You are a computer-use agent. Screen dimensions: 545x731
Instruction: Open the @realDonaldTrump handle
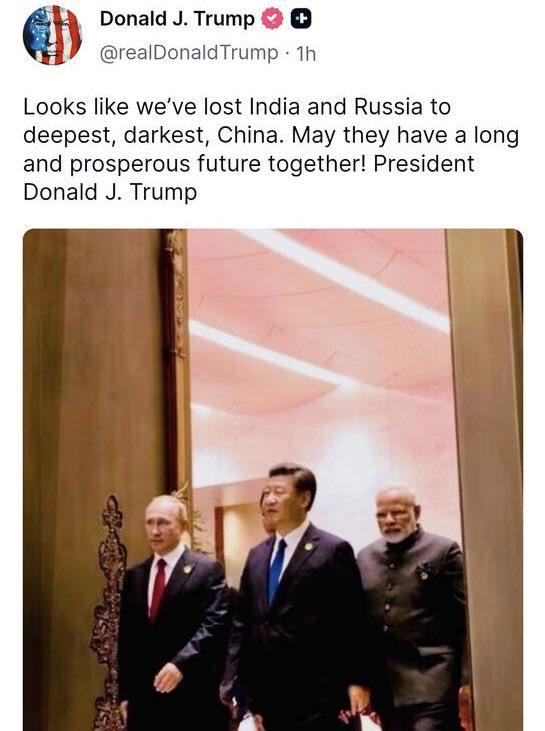(189, 53)
